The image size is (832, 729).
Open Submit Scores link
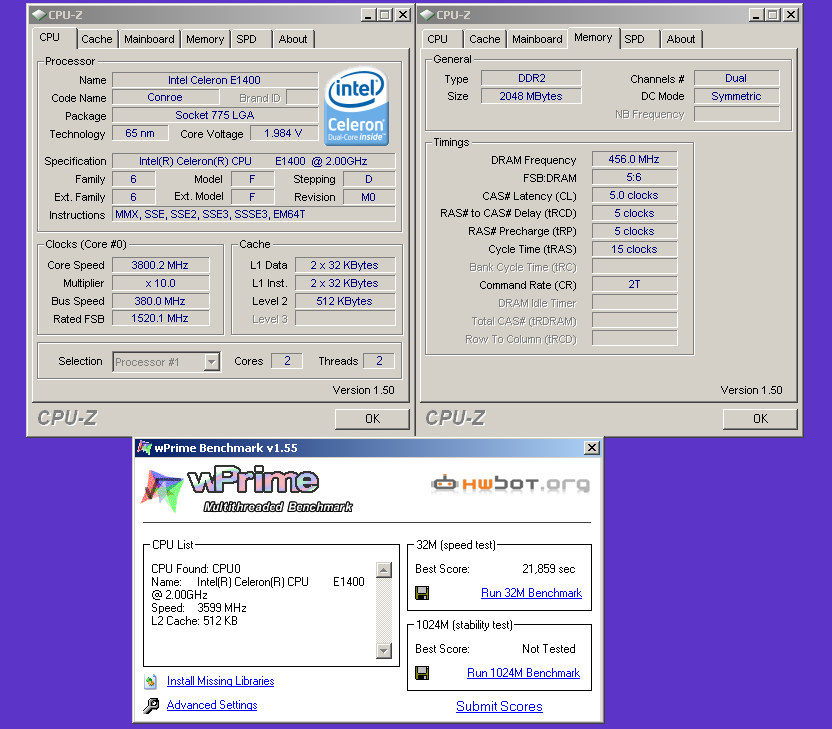tap(499, 706)
